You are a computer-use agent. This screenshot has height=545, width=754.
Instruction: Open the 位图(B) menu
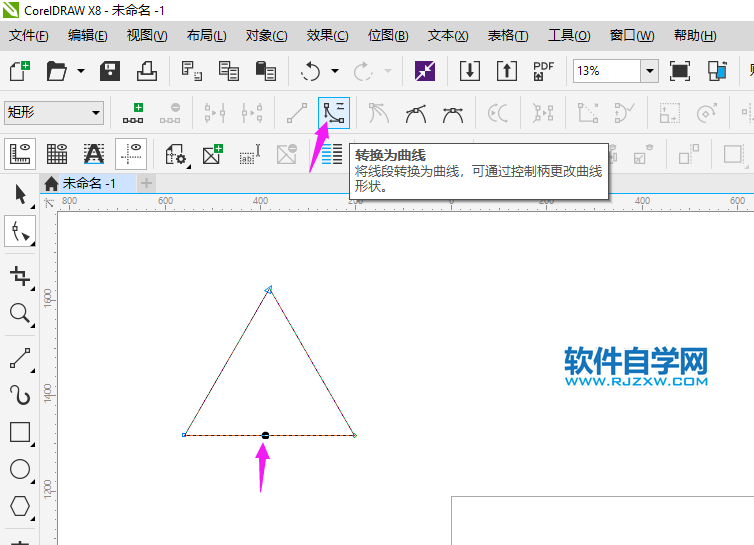pyautogui.click(x=388, y=35)
